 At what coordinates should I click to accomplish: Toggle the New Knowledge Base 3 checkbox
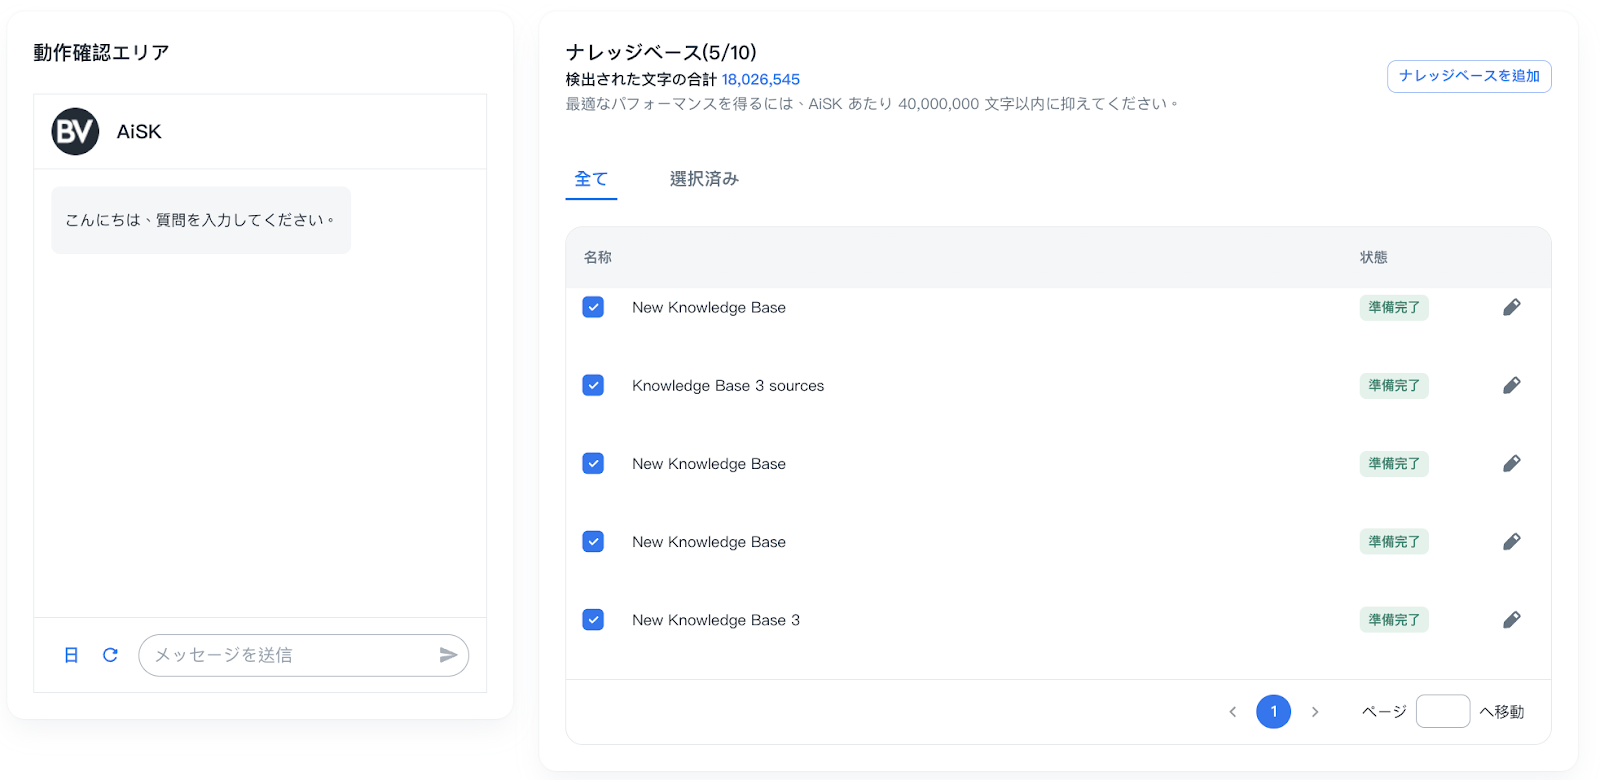tap(593, 619)
